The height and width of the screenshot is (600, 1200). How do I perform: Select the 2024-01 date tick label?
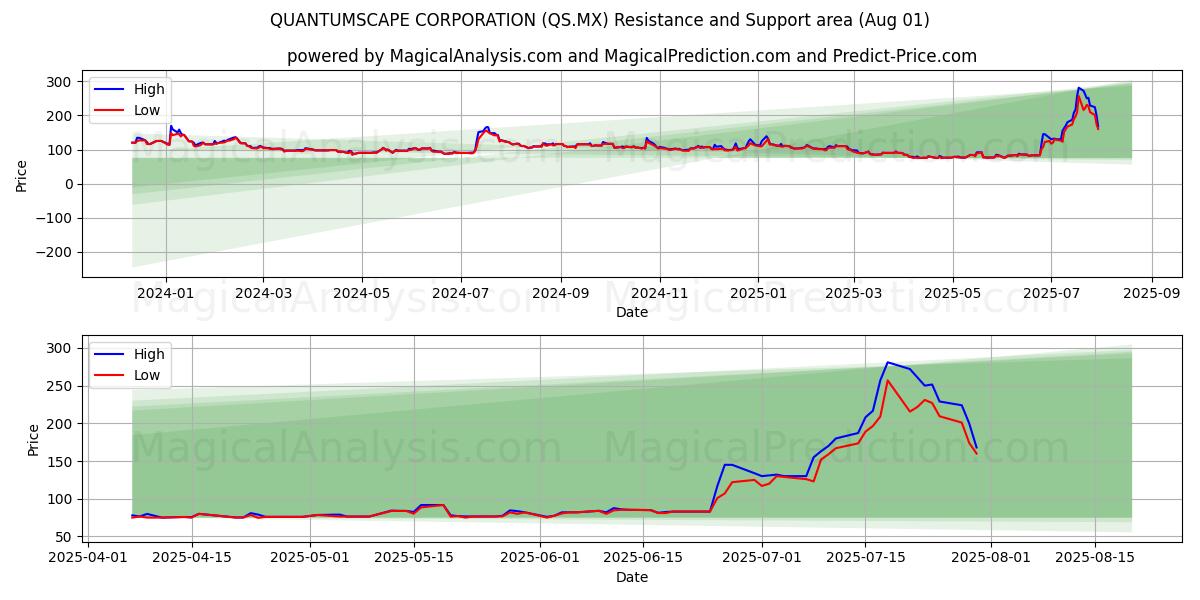coord(165,294)
